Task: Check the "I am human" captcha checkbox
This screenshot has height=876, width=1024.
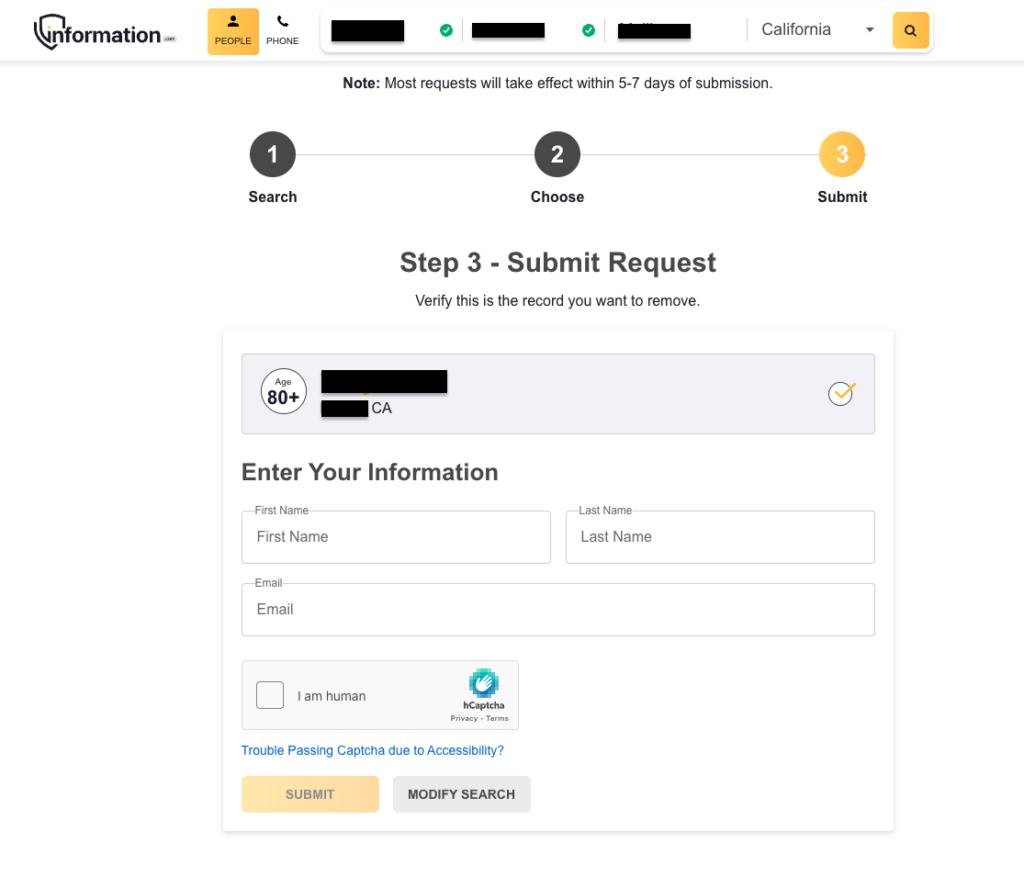Action: (x=269, y=694)
